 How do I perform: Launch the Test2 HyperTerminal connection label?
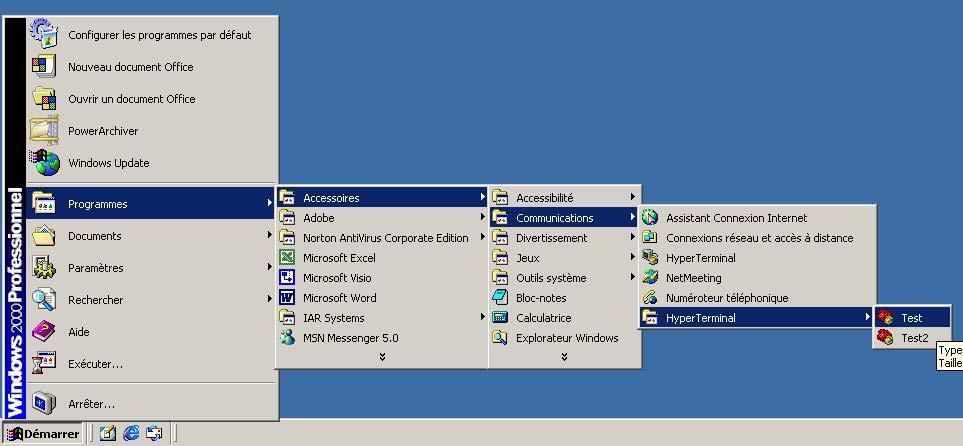[x=915, y=338]
